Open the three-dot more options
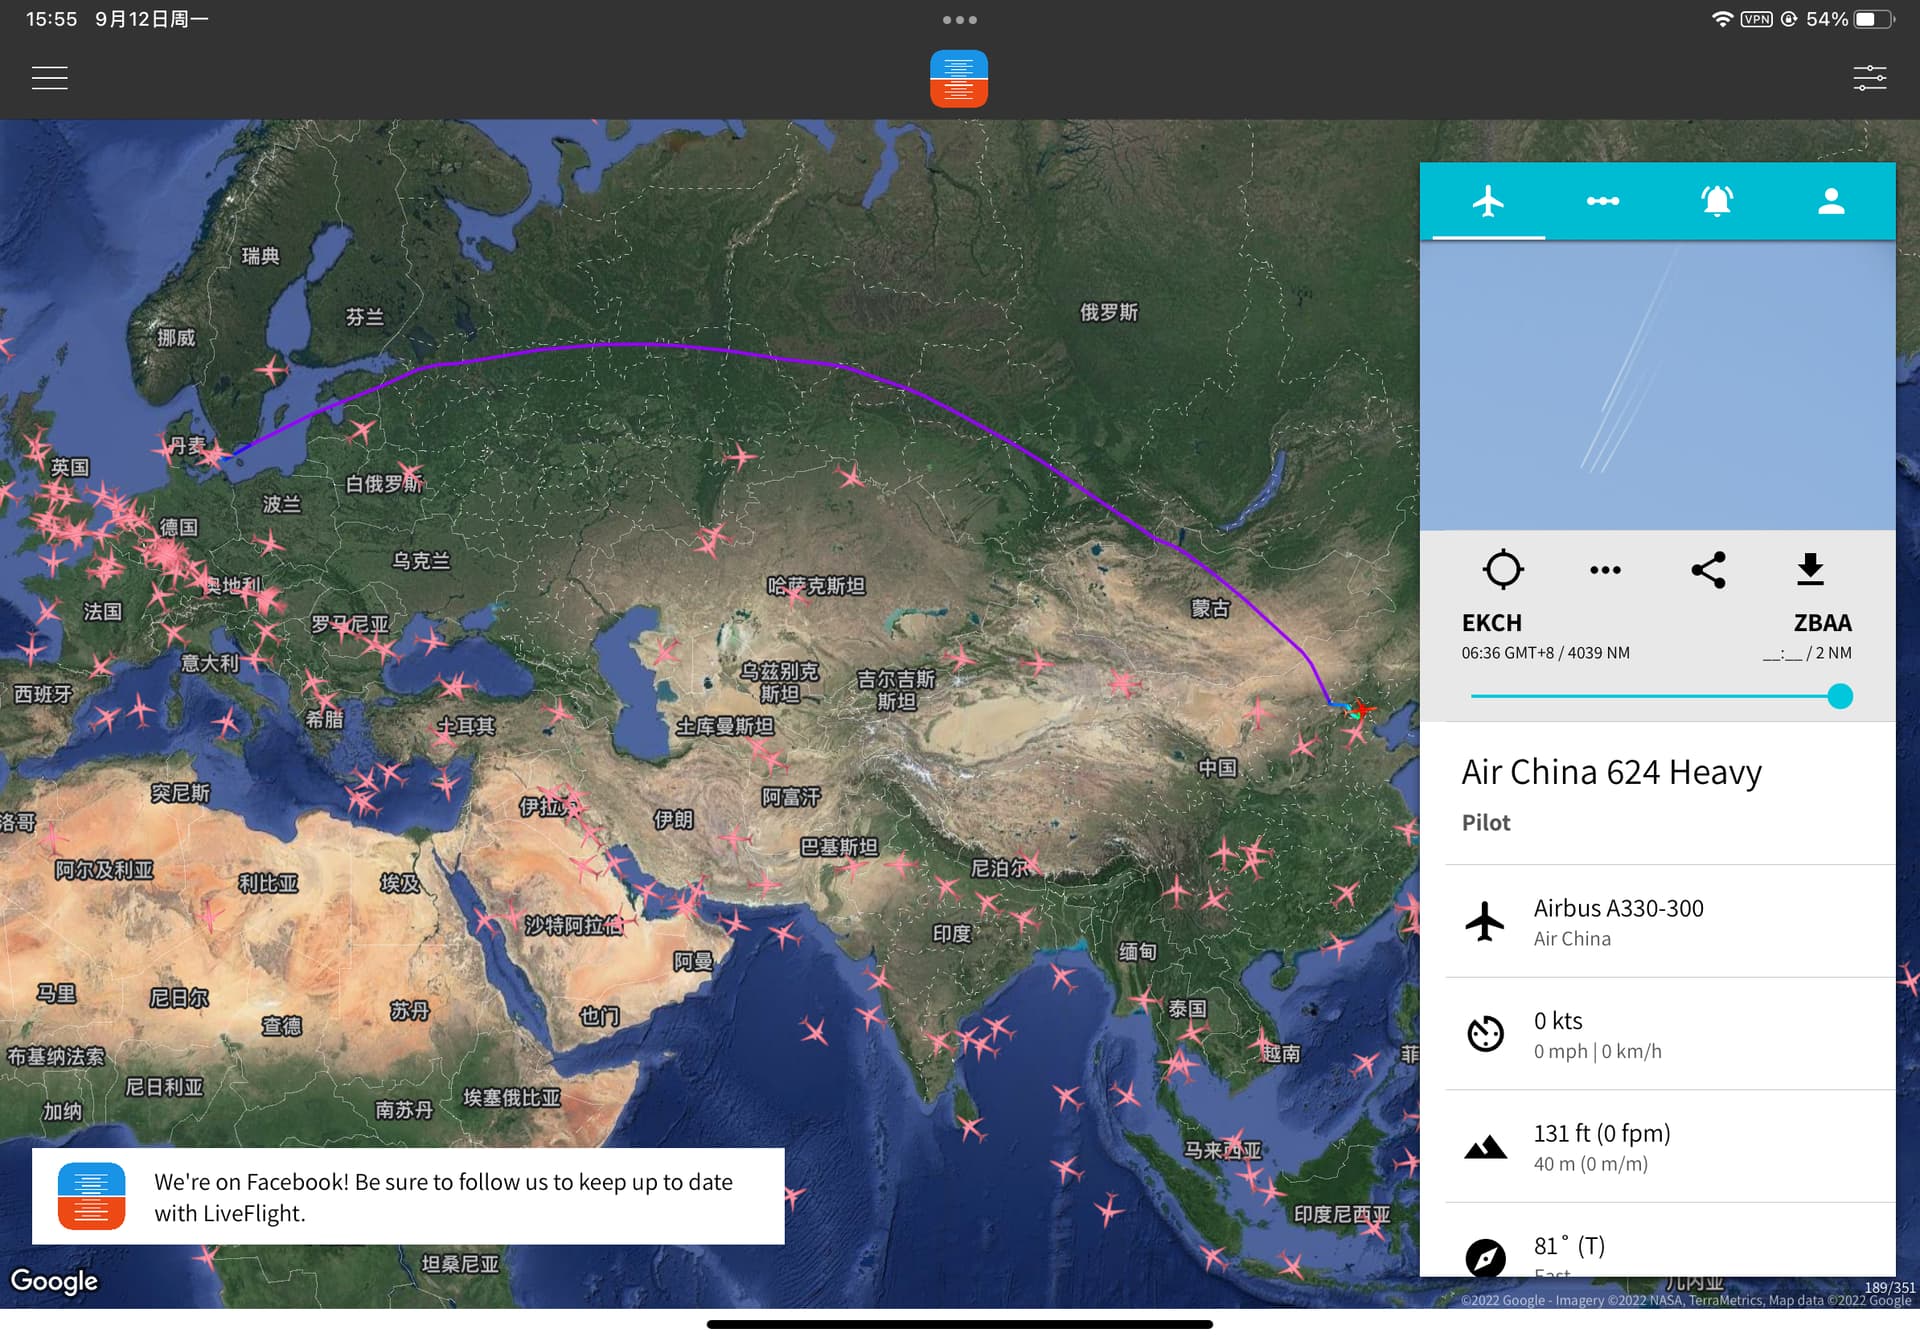Image resolution: width=1920 pixels, height=1341 pixels. pos(1605,570)
